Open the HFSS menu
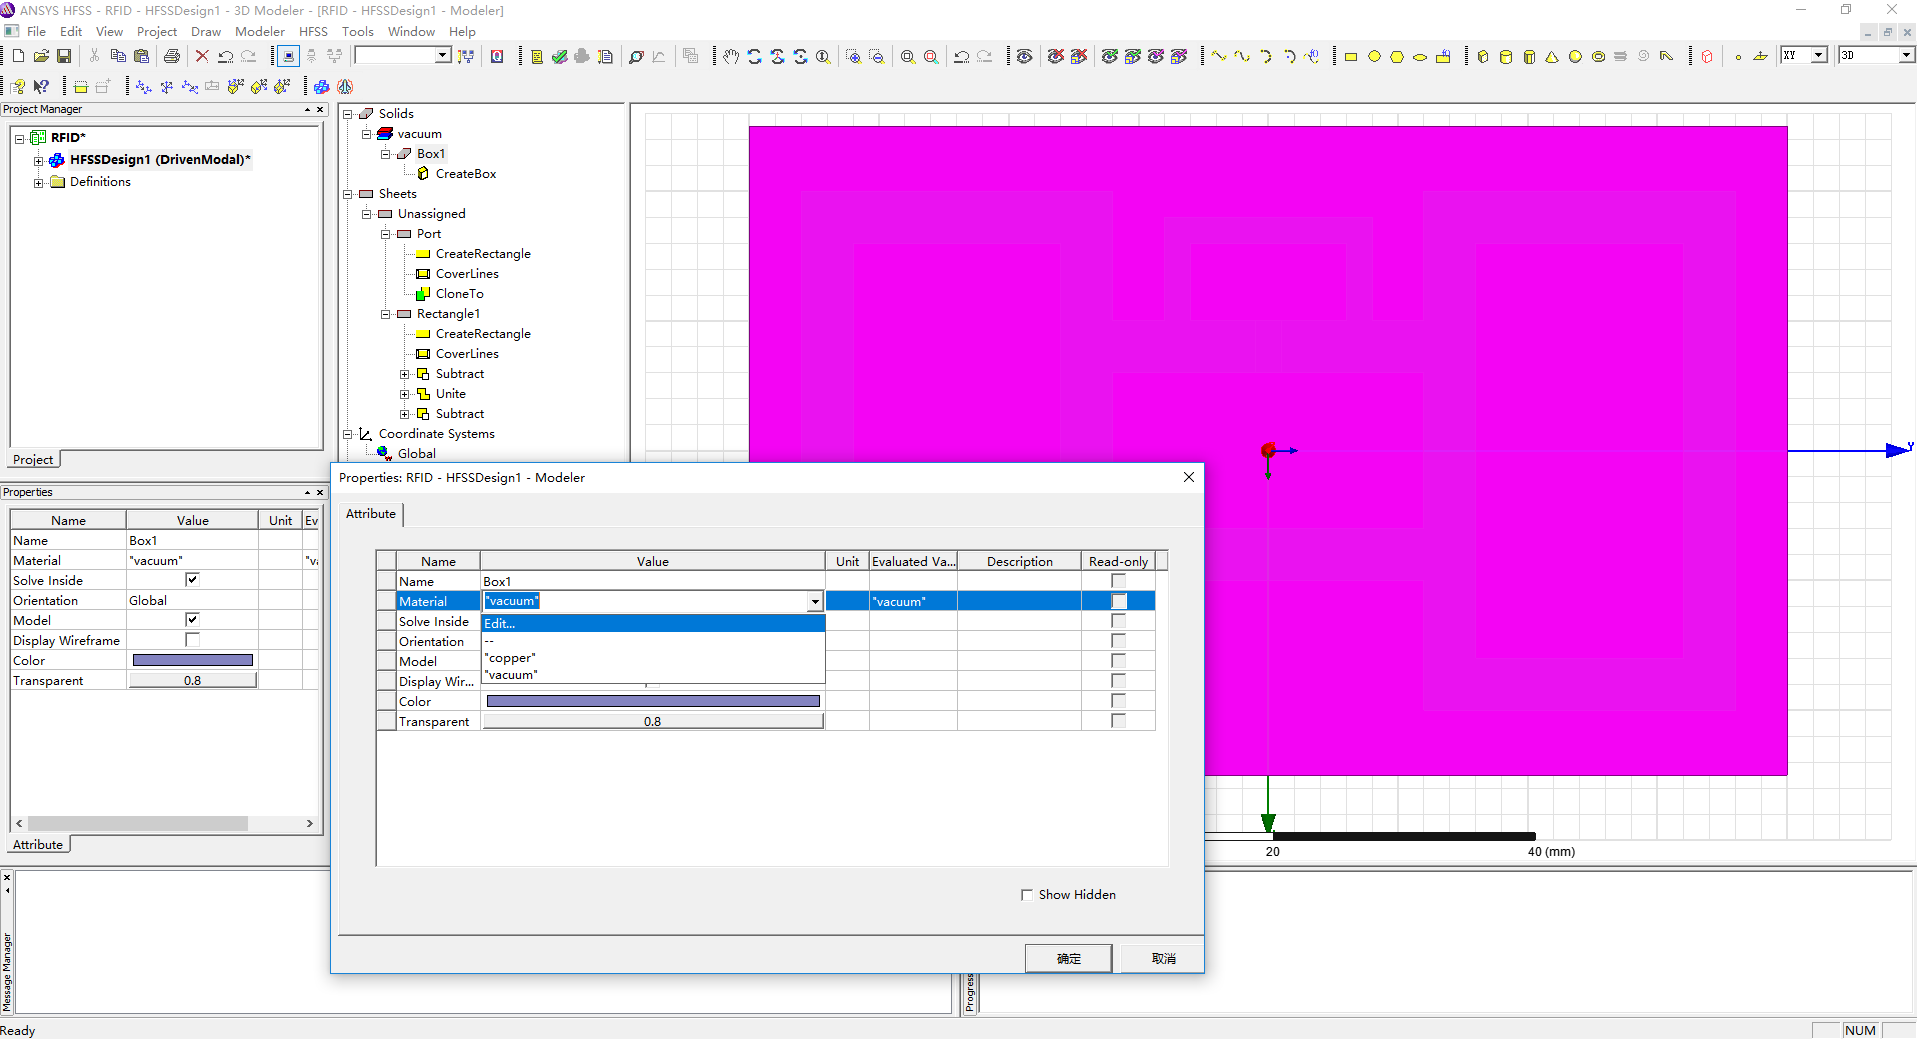This screenshot has width=1917, height=1039. pos(314,32)
